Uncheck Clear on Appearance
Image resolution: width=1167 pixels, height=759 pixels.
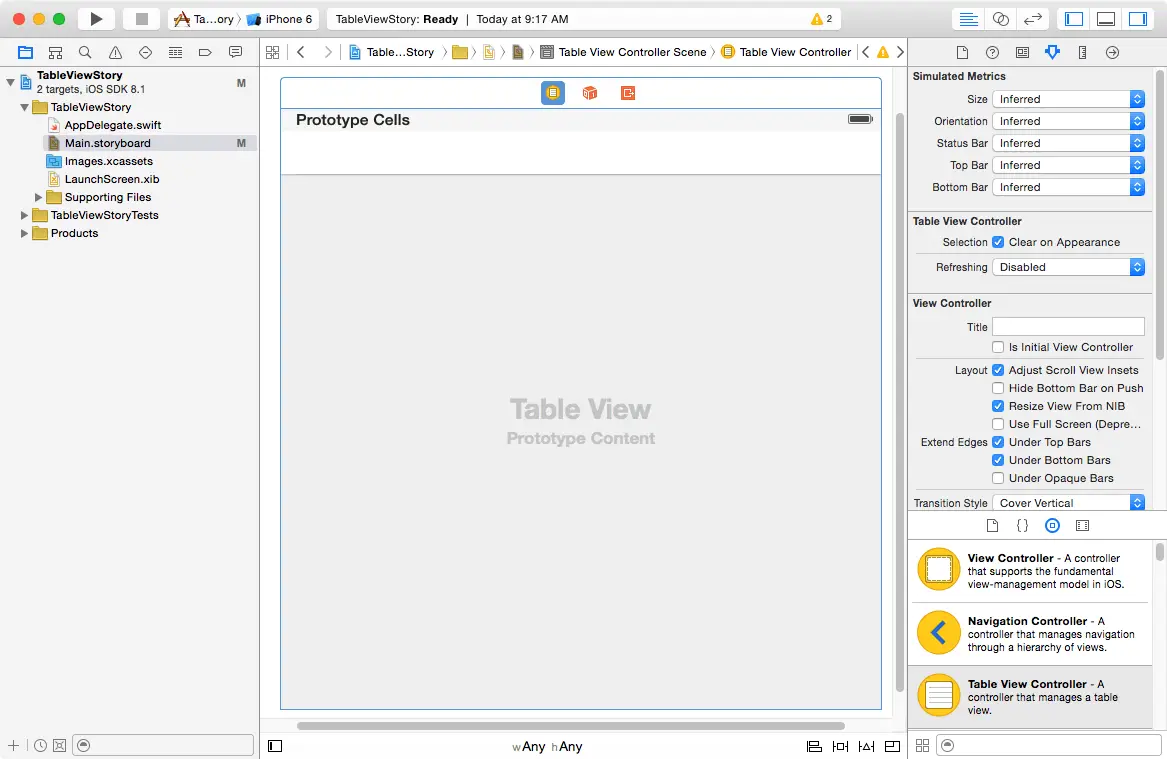[x=998, y=242]
